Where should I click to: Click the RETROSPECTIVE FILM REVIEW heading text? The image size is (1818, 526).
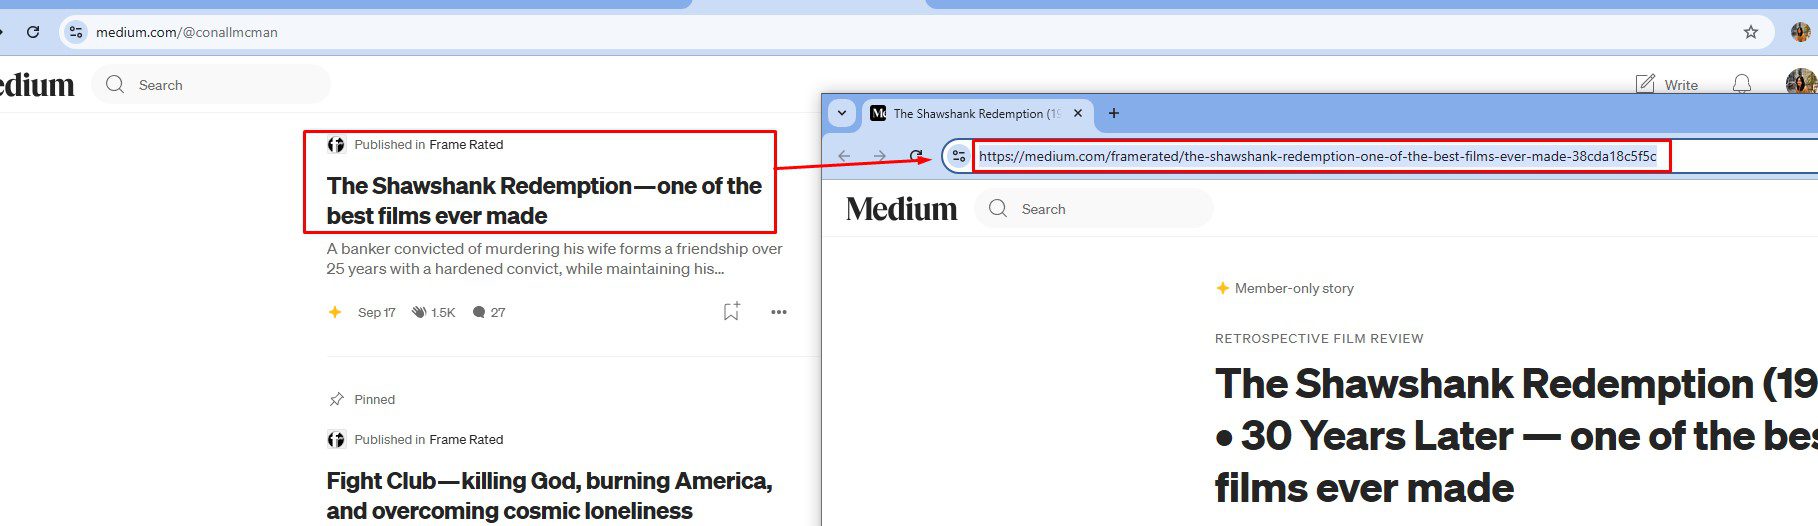click(1319, 339)
